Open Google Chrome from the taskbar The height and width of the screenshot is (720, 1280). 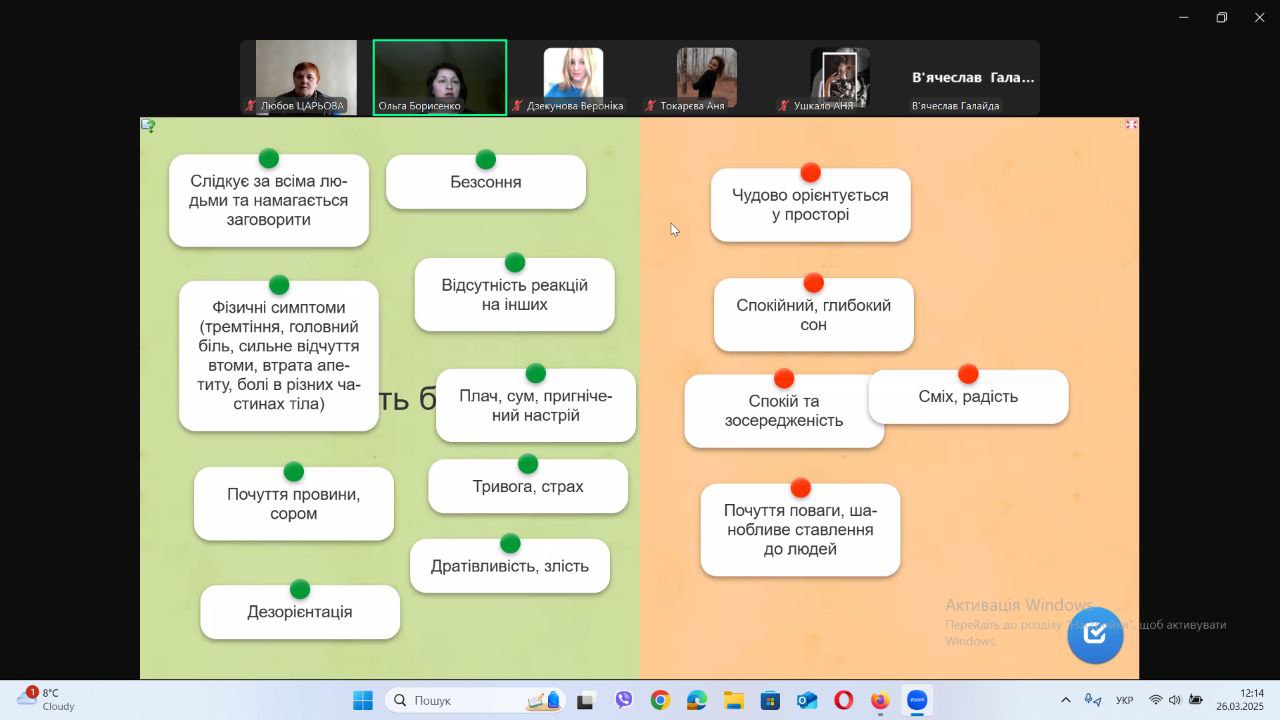tap(660, 700)
